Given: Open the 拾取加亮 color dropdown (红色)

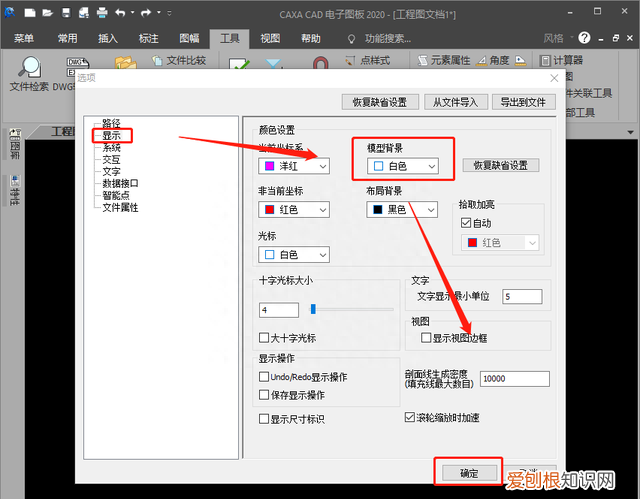Looking at the screenshot, I should [x=500, y=243].
